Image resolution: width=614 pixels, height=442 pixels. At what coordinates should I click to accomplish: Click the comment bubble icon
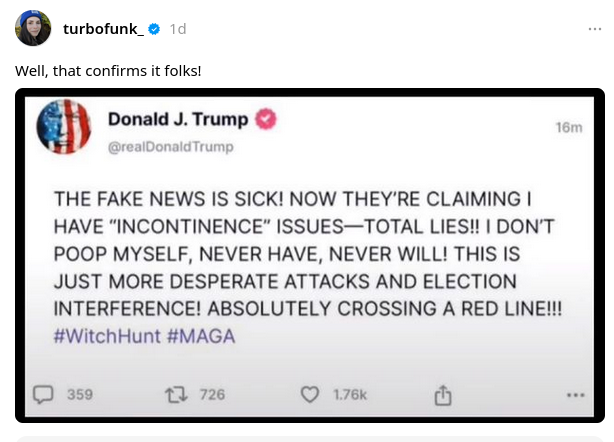coord(43,394)
